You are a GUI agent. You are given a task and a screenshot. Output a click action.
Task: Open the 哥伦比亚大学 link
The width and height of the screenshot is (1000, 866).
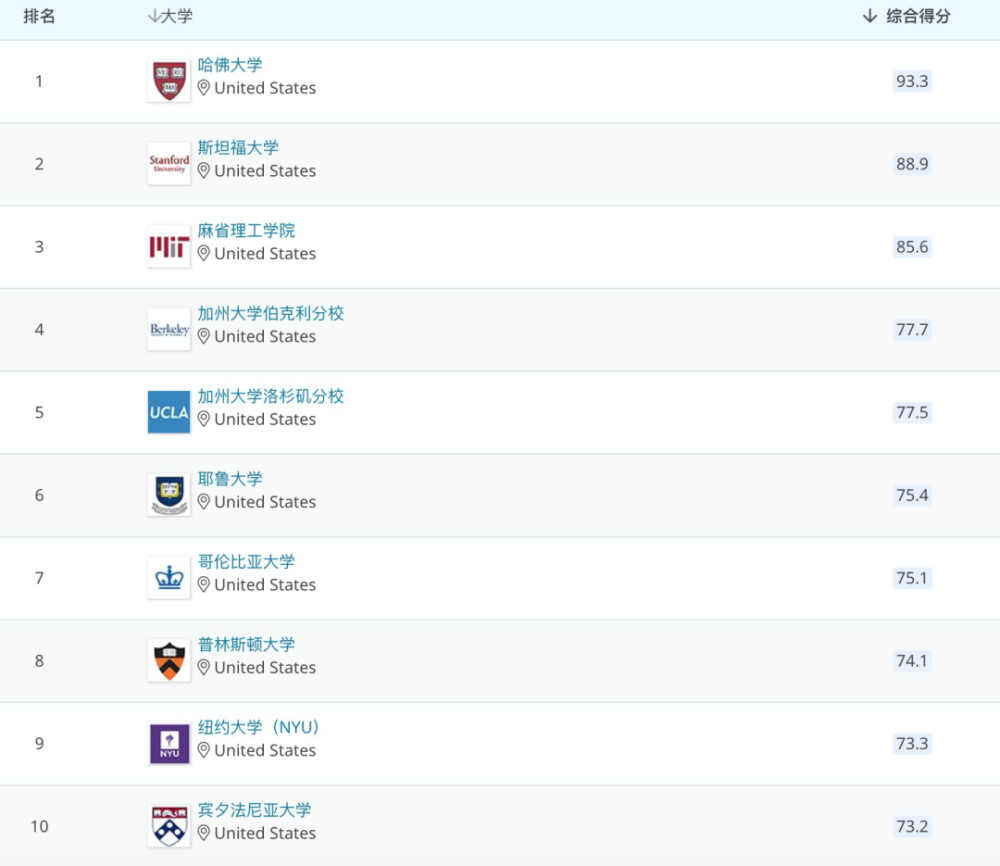(246, 562)
